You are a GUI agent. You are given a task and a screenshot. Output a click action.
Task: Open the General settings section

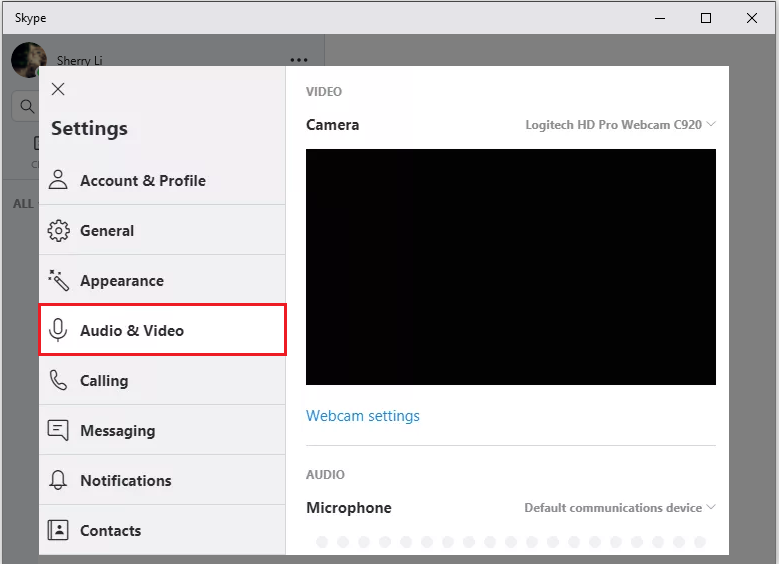tap(162, 230)
